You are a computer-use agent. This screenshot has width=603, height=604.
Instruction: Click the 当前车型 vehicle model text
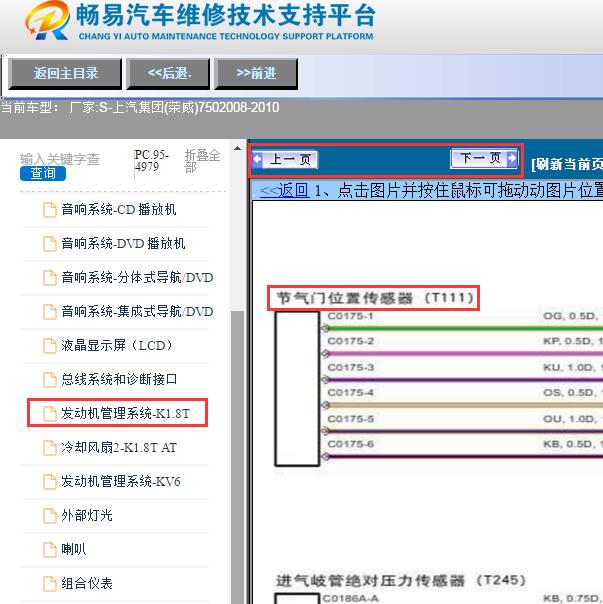140,107
